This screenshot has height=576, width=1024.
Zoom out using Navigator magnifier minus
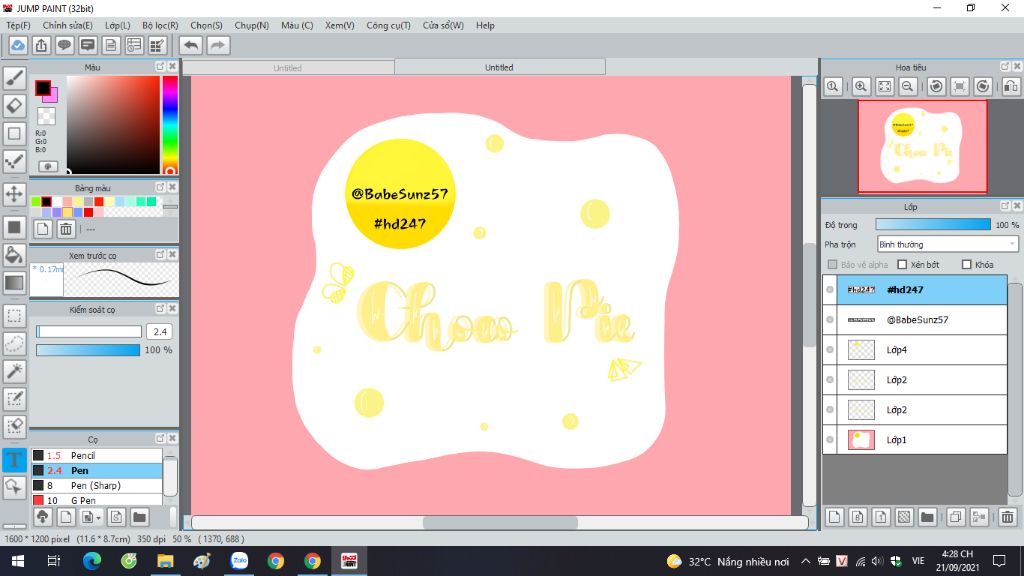coord(908,86)
